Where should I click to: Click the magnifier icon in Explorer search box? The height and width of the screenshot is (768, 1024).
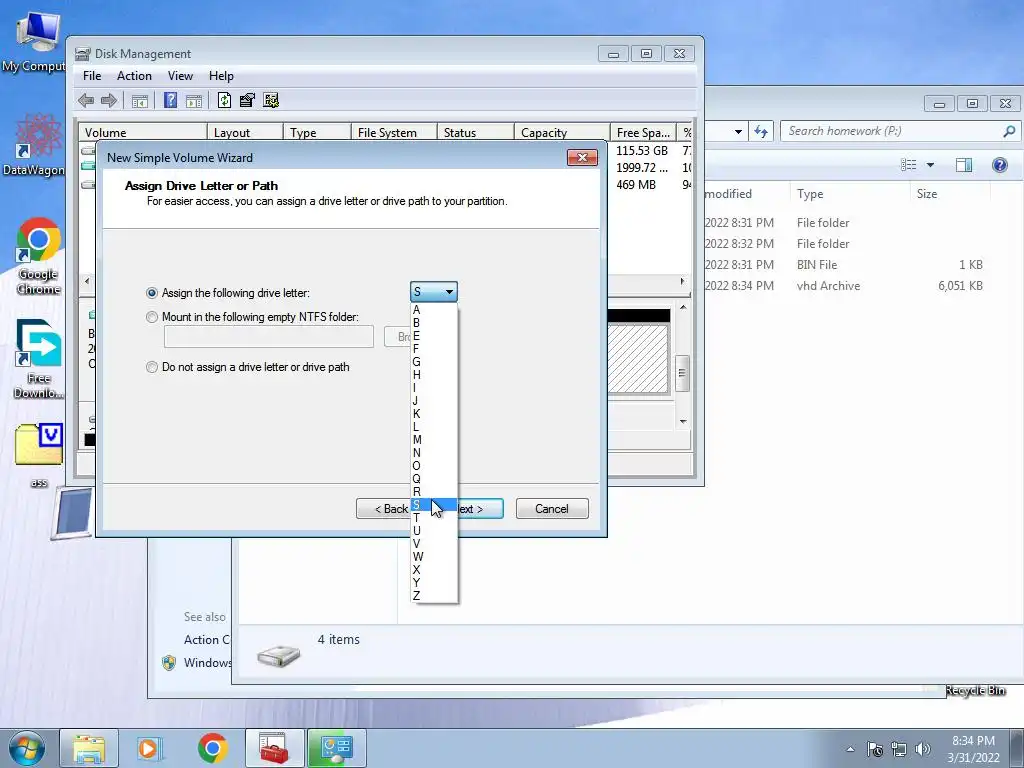1009,131
